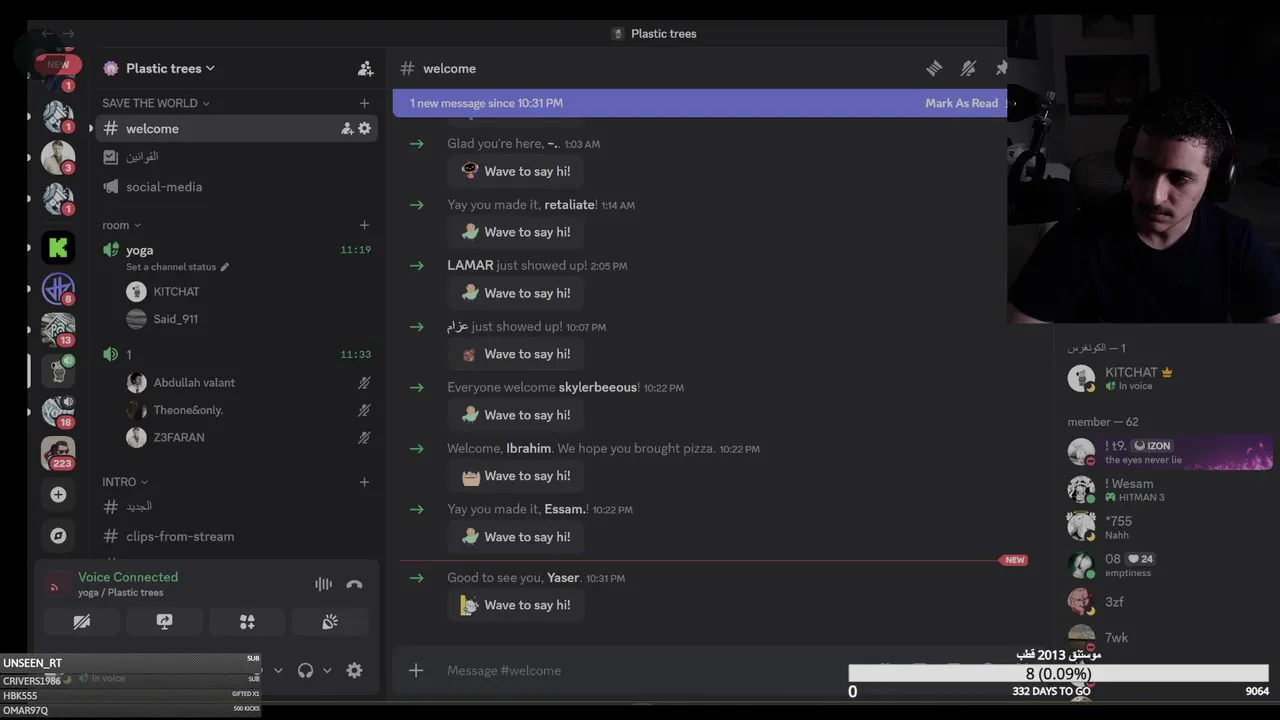Click muted mic icon beside Abdullah valant
1280x720 pixels.
point(364,383)
